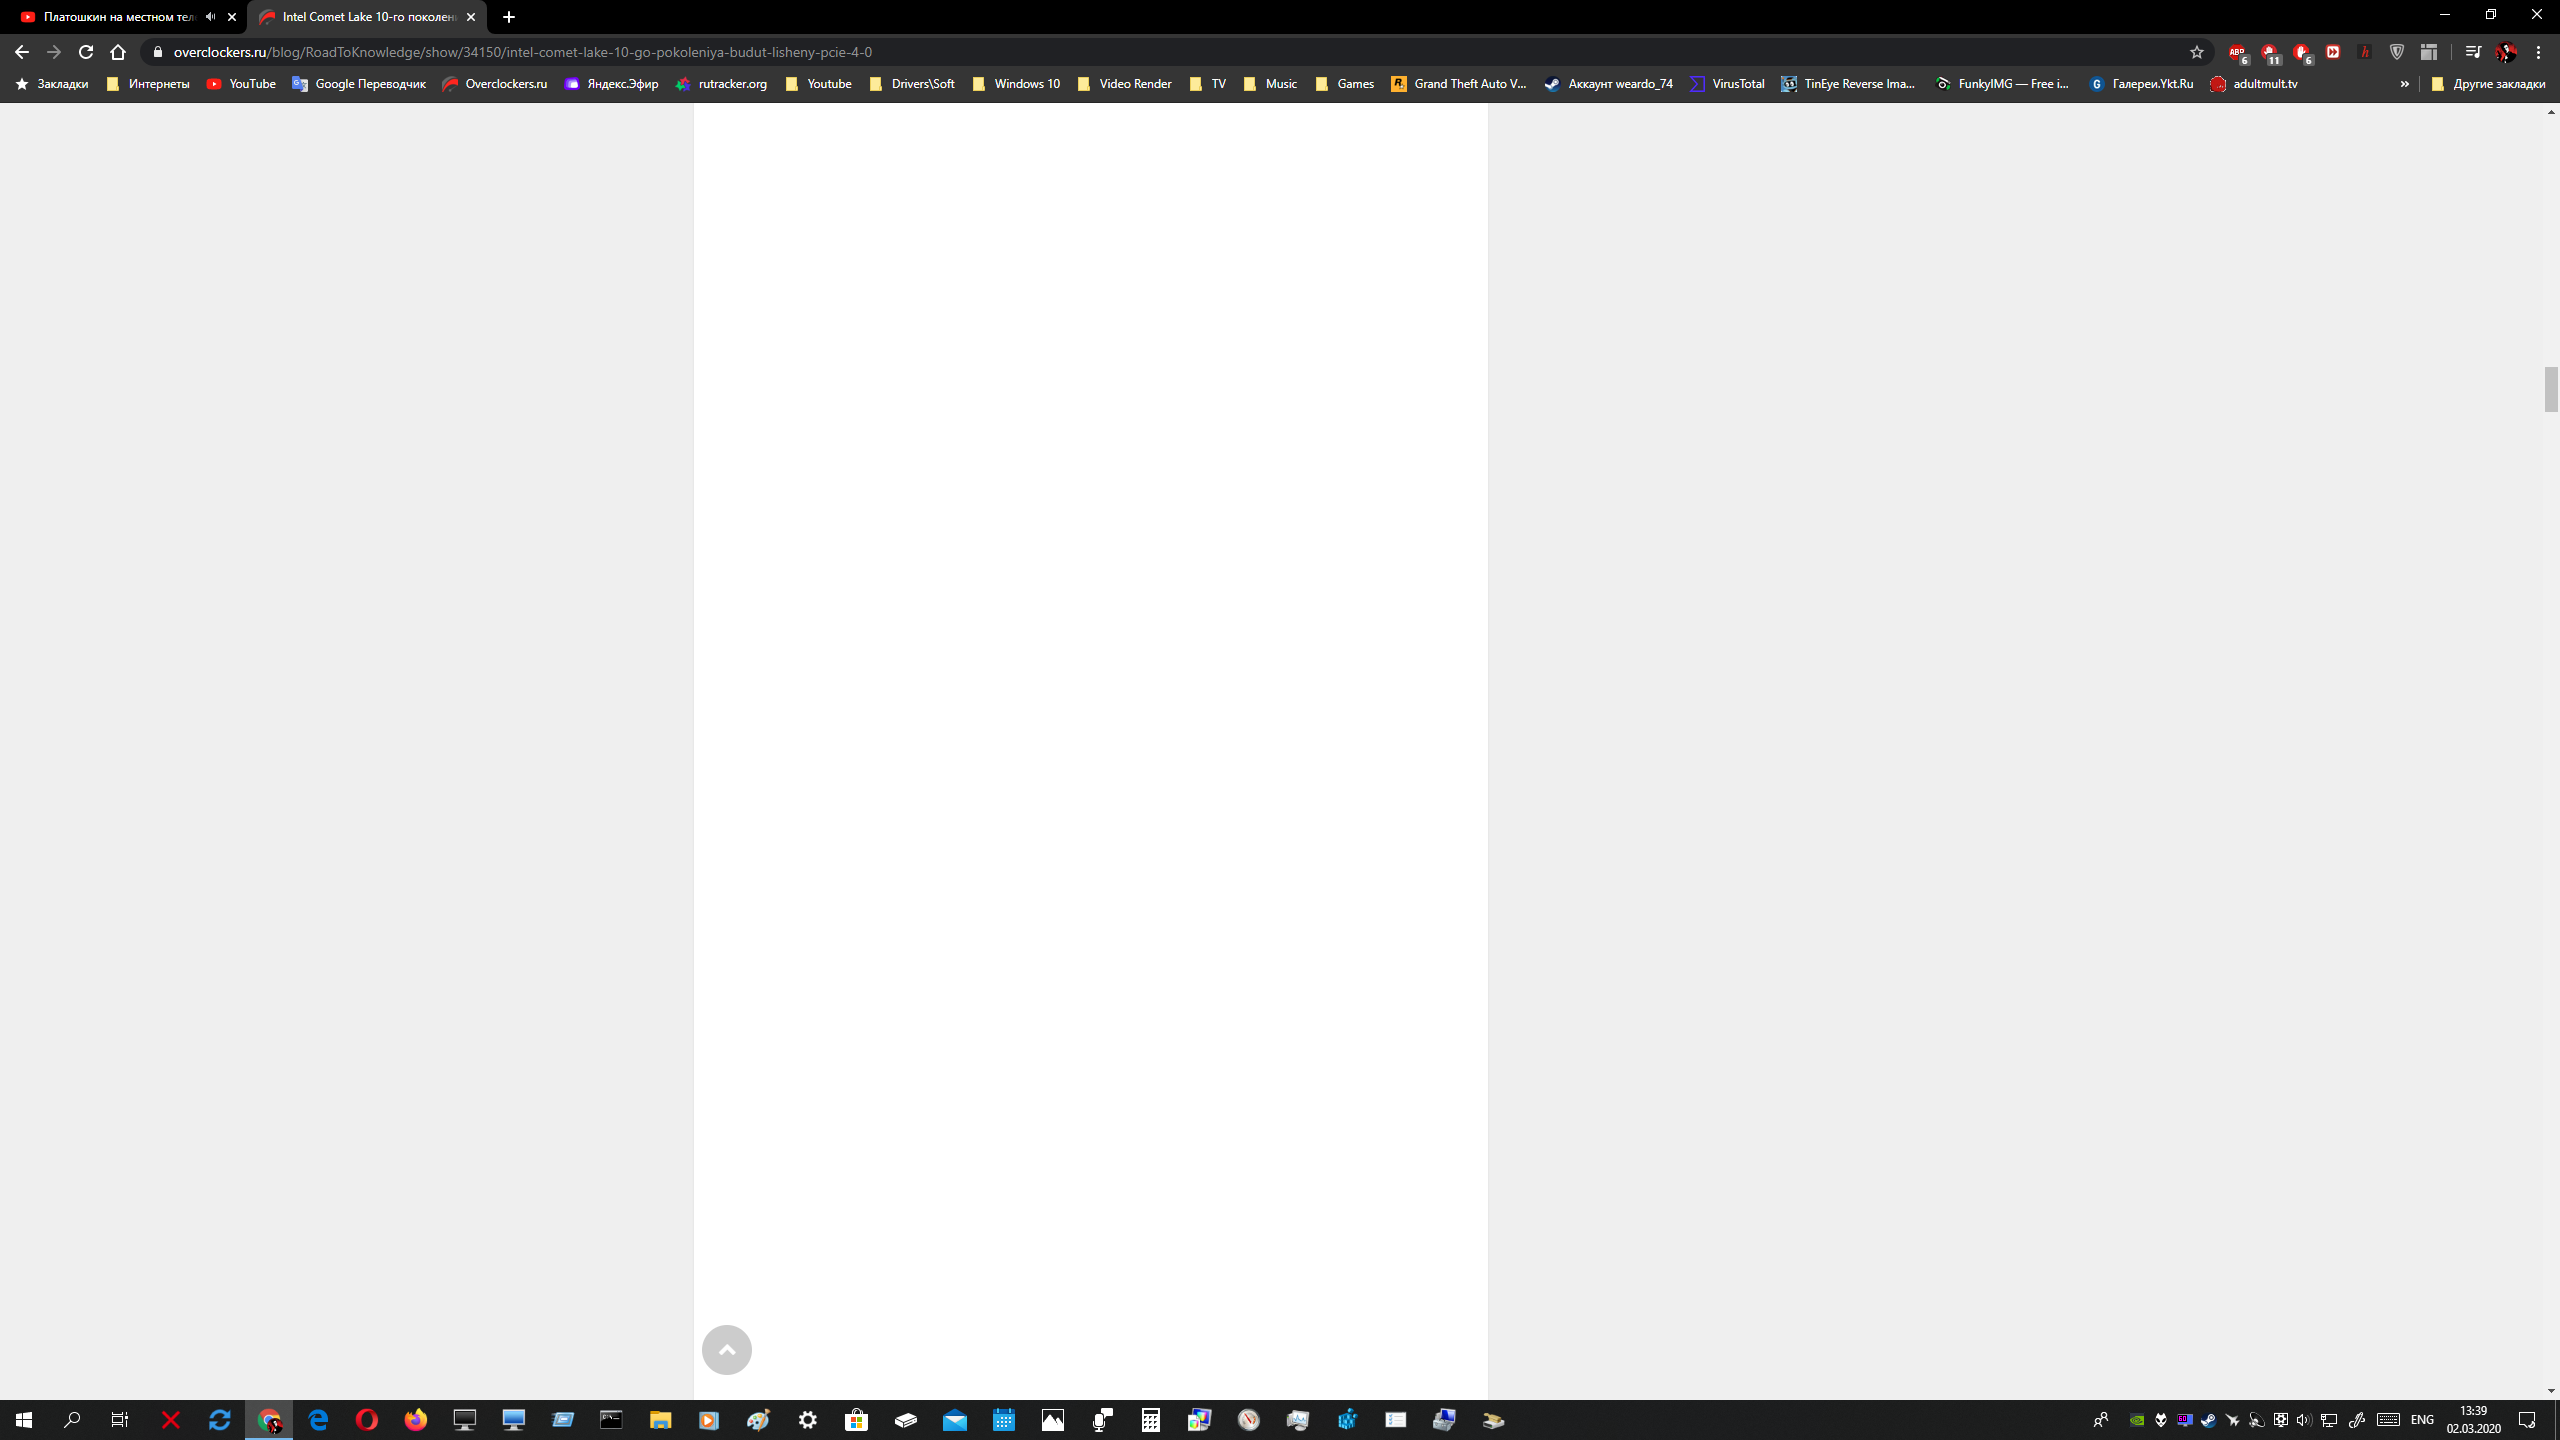This screenshot has height=1440, width=2560.
Task: Open the Chrome three-dot menu
Action: tap(2538, 52)
